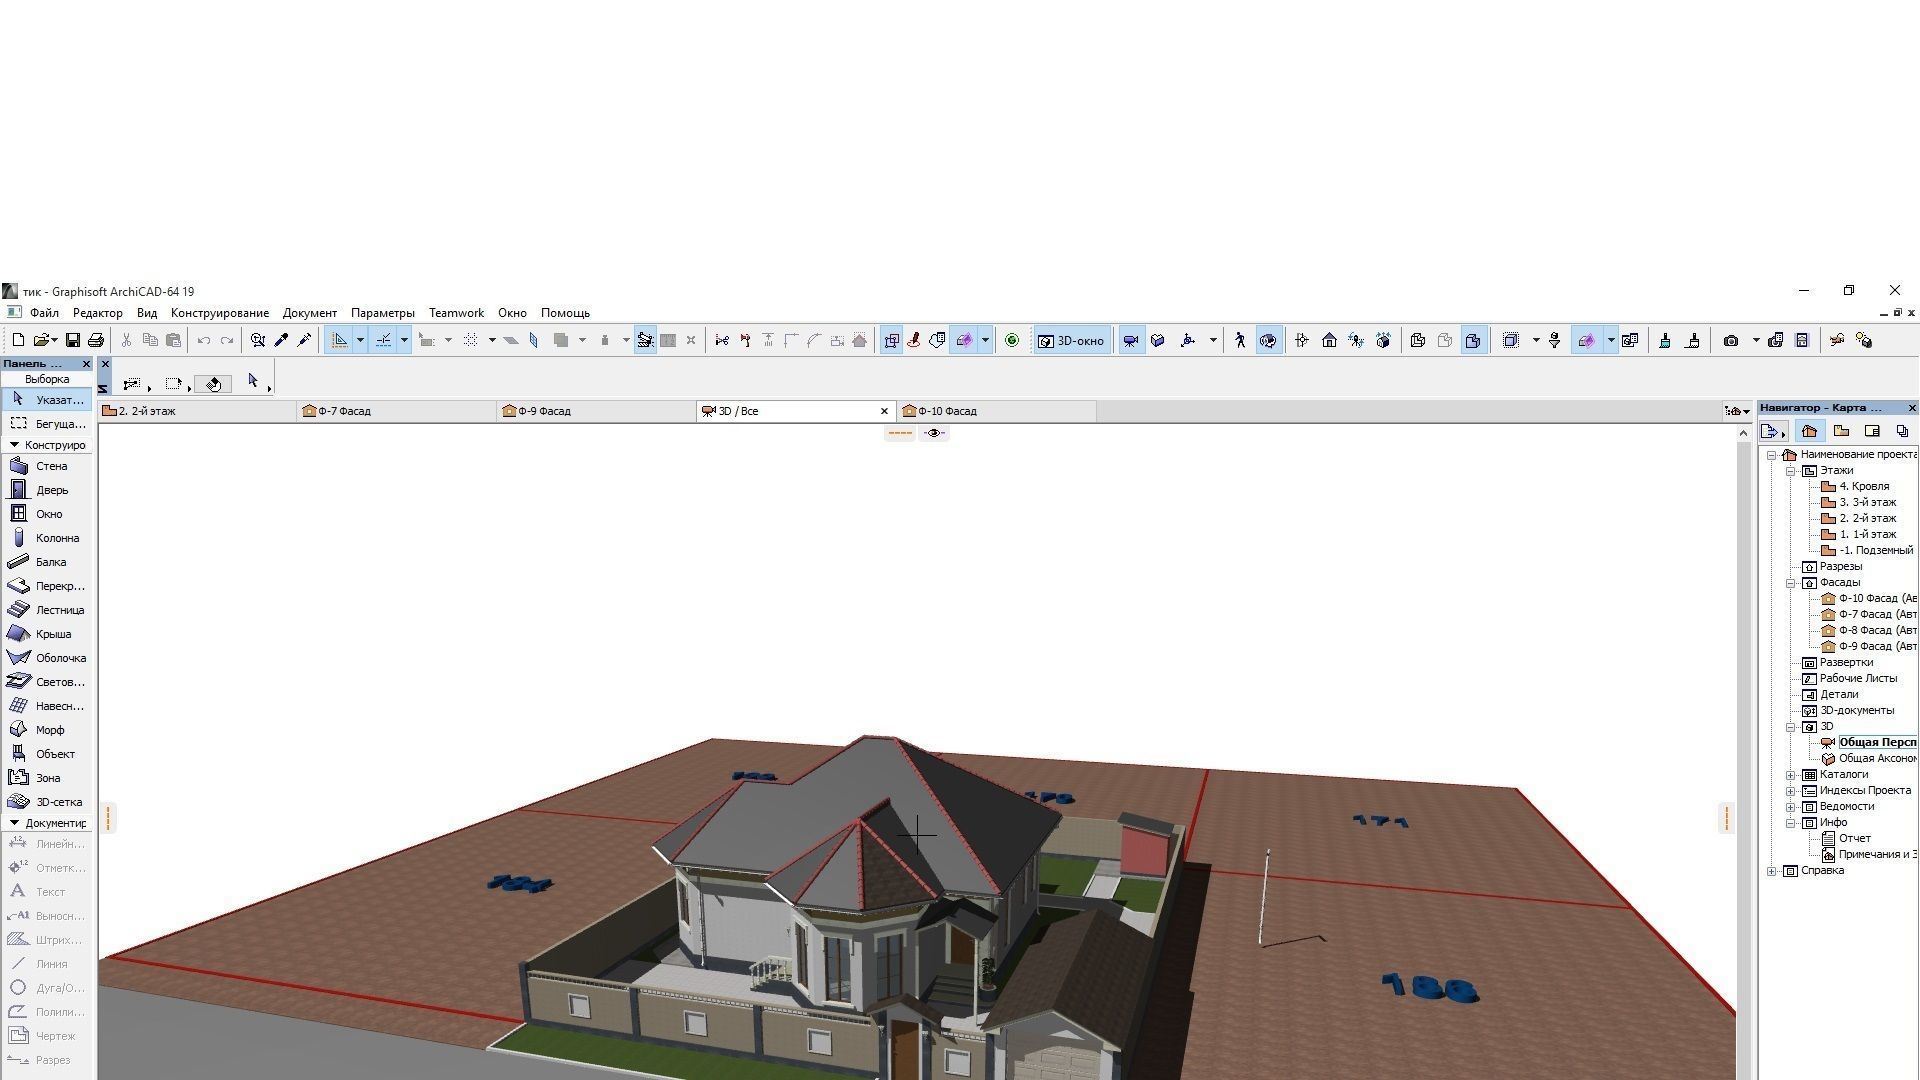Click the tab overview dropdown at tab bar end
This screenshot has width=1920, height=1080.
click(1737, 411)
